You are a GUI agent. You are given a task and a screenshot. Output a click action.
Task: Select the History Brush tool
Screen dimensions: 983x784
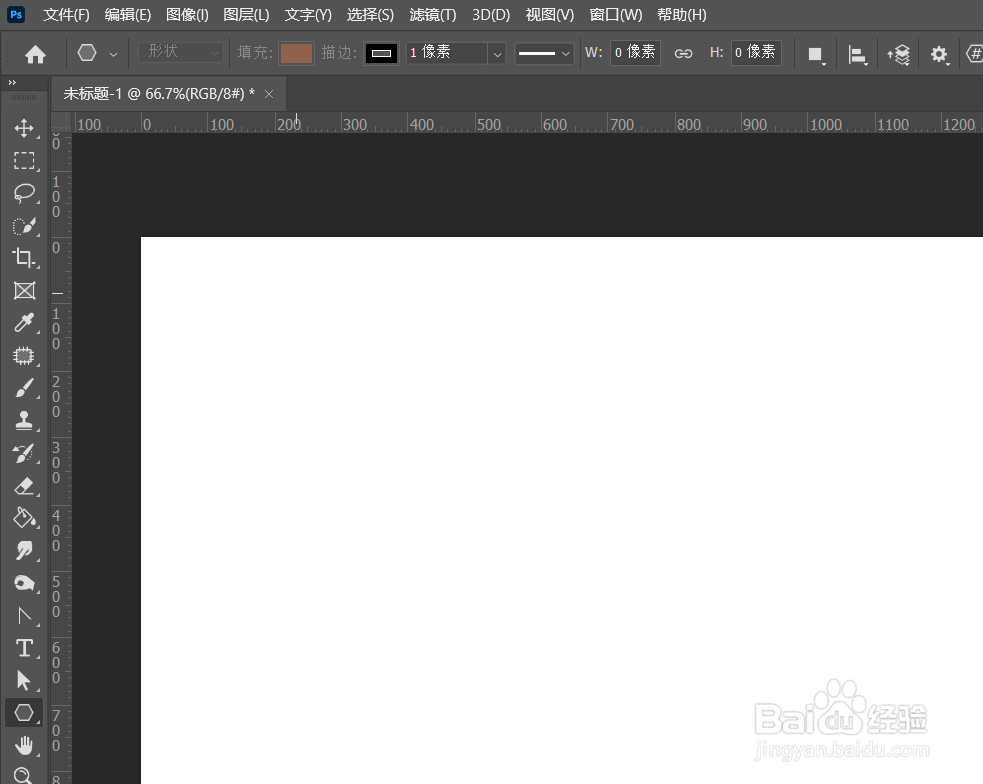click(x=24, y=452)
